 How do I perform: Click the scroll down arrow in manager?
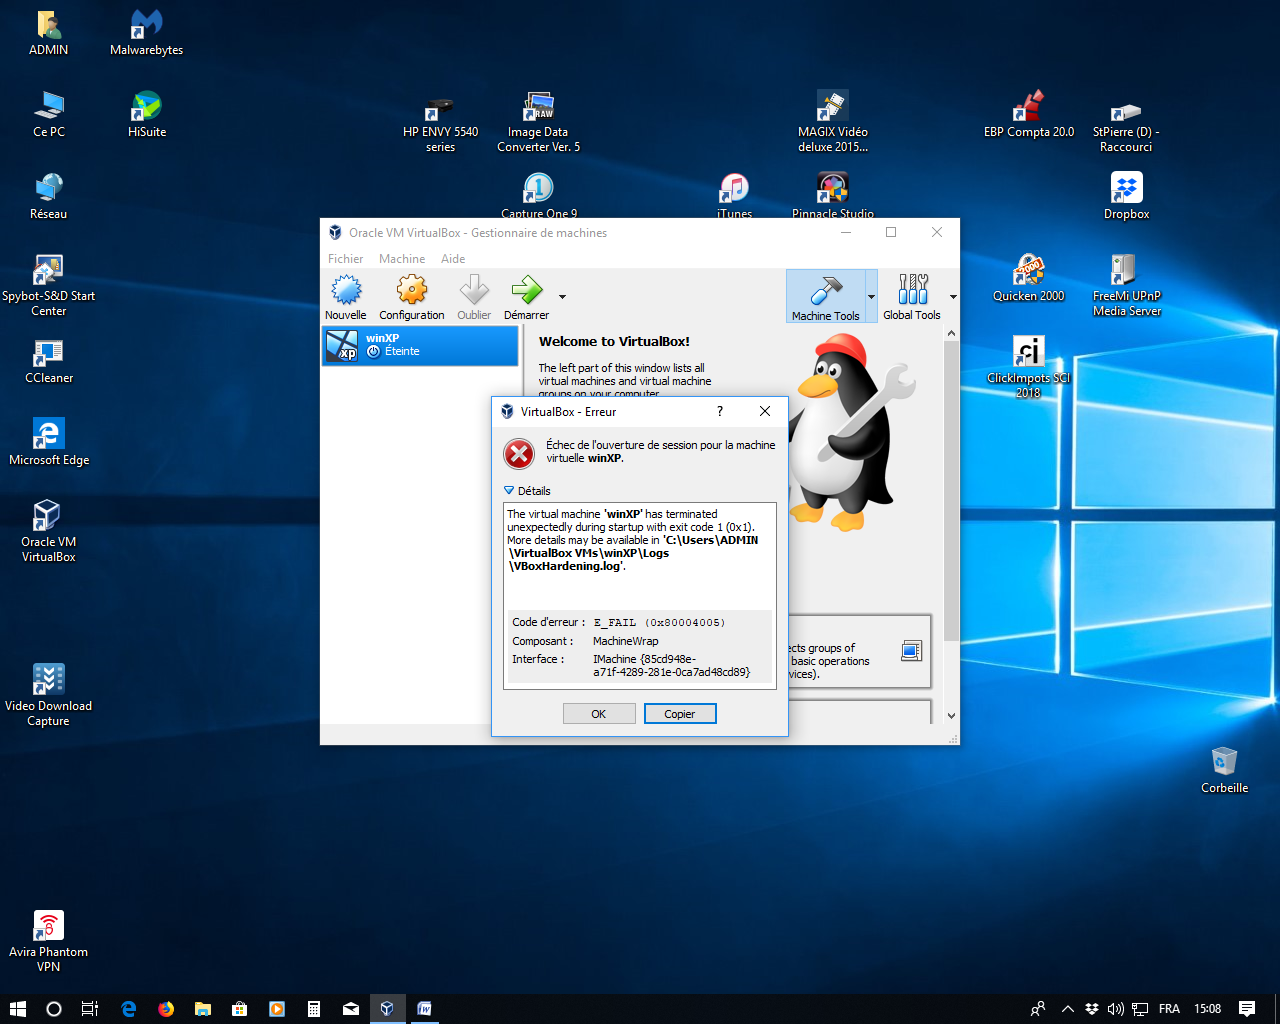951,715
